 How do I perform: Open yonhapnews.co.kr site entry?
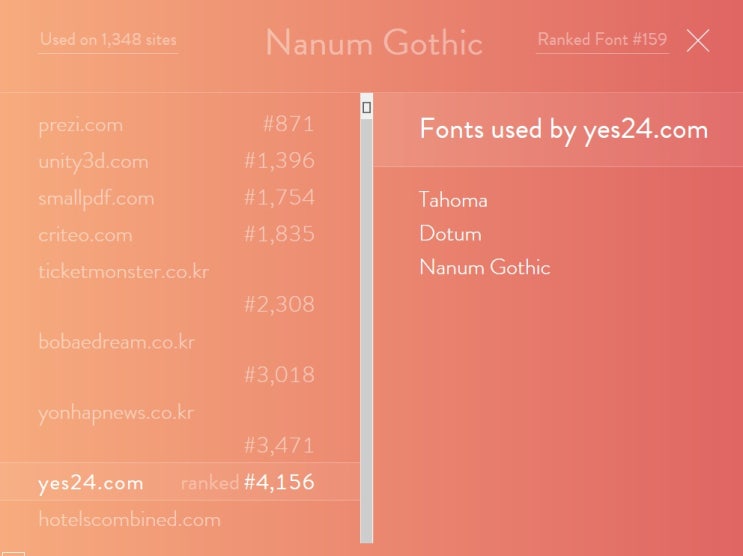[x=116, y=412]
